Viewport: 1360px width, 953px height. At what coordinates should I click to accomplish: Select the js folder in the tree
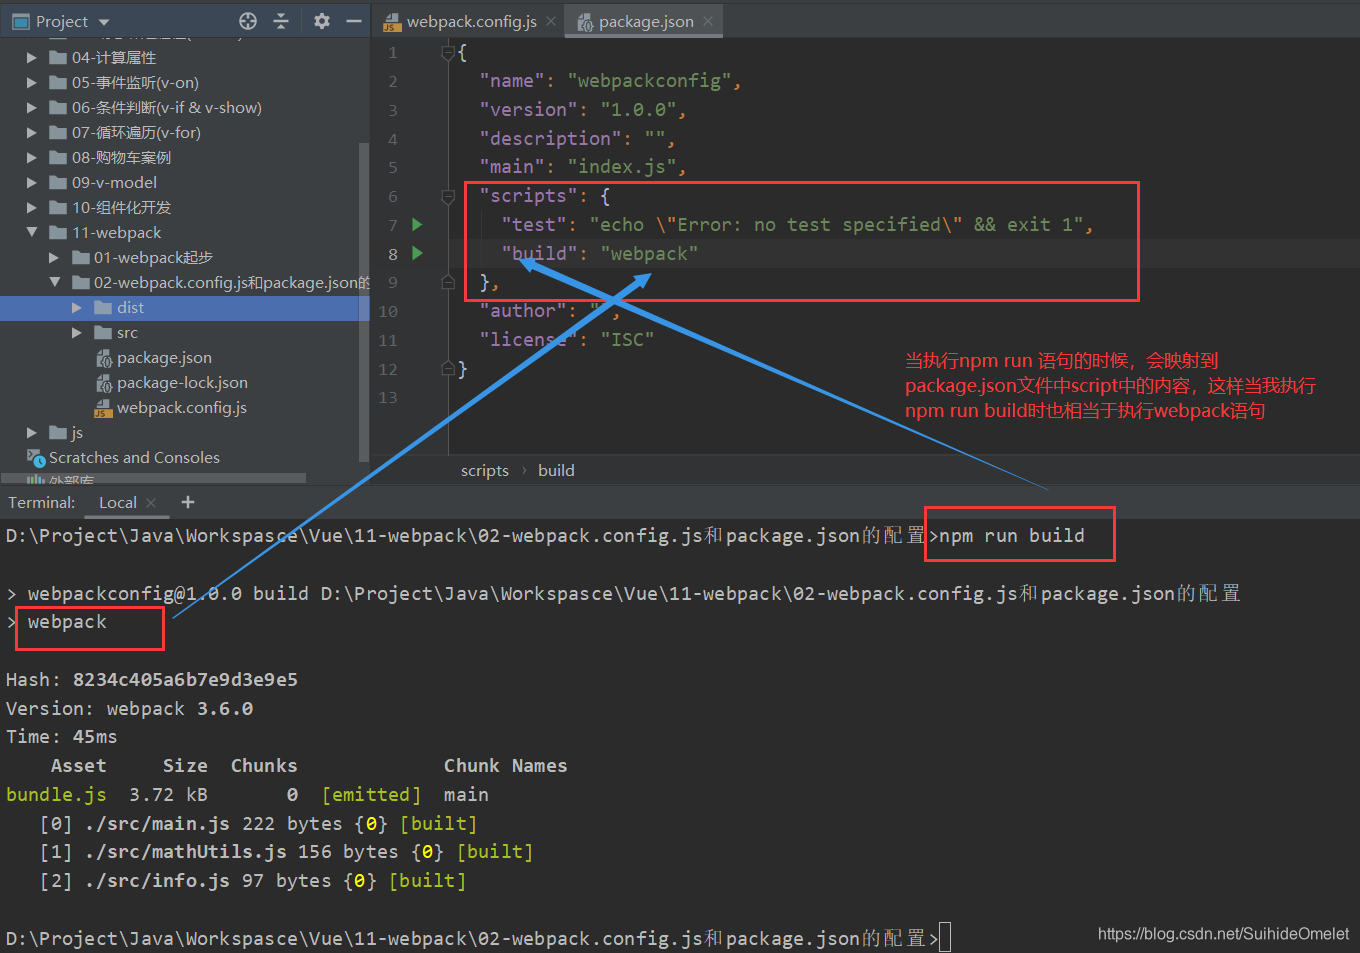point(77,433)
